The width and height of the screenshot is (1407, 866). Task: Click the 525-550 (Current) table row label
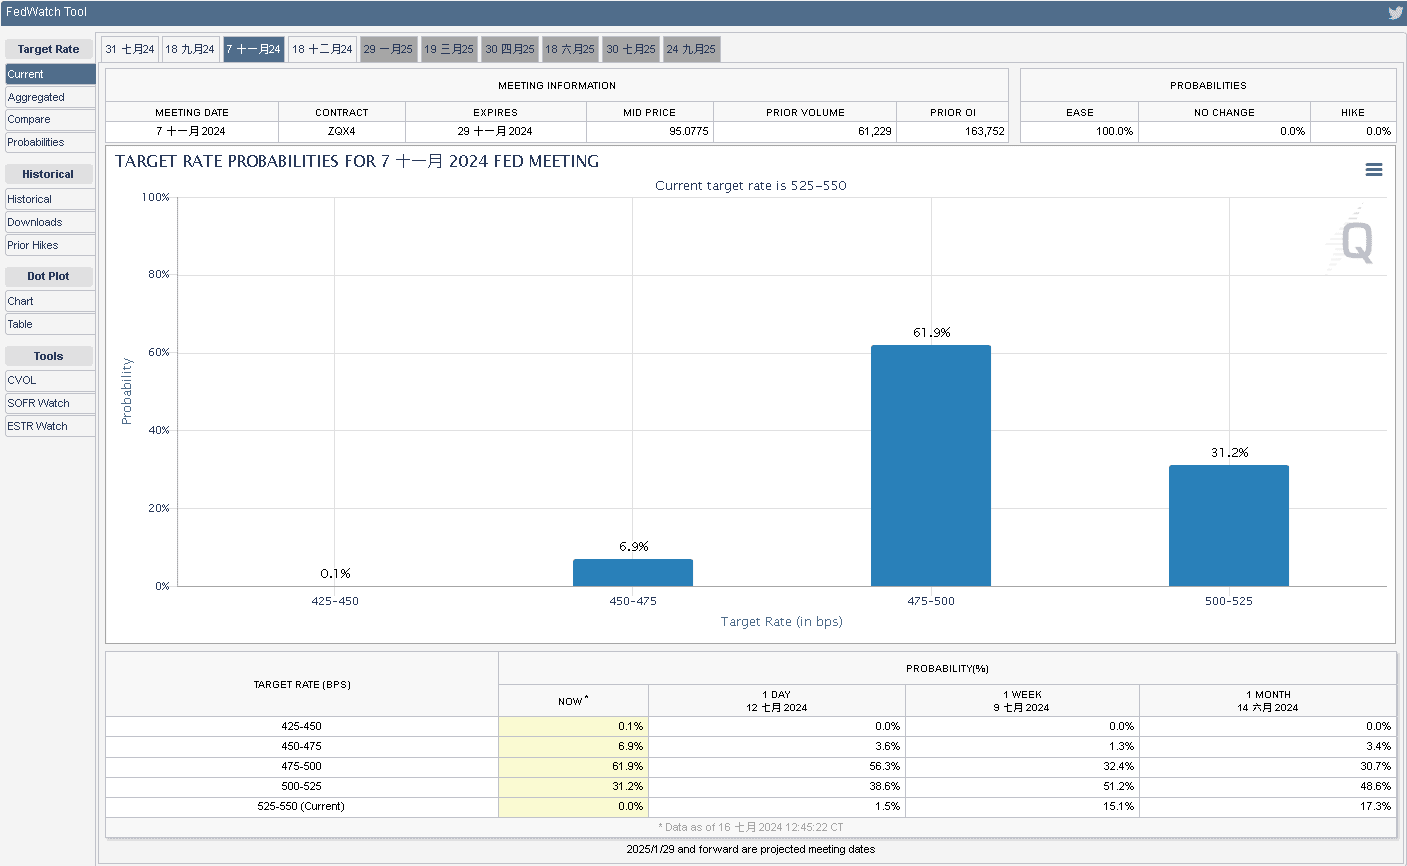[x=301, y=806]
